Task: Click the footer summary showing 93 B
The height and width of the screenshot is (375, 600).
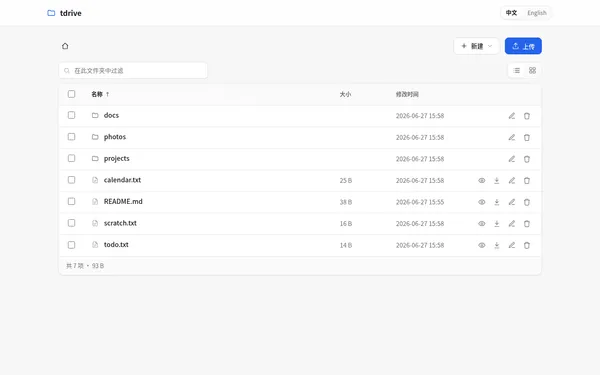Action: tap(85, 266)
